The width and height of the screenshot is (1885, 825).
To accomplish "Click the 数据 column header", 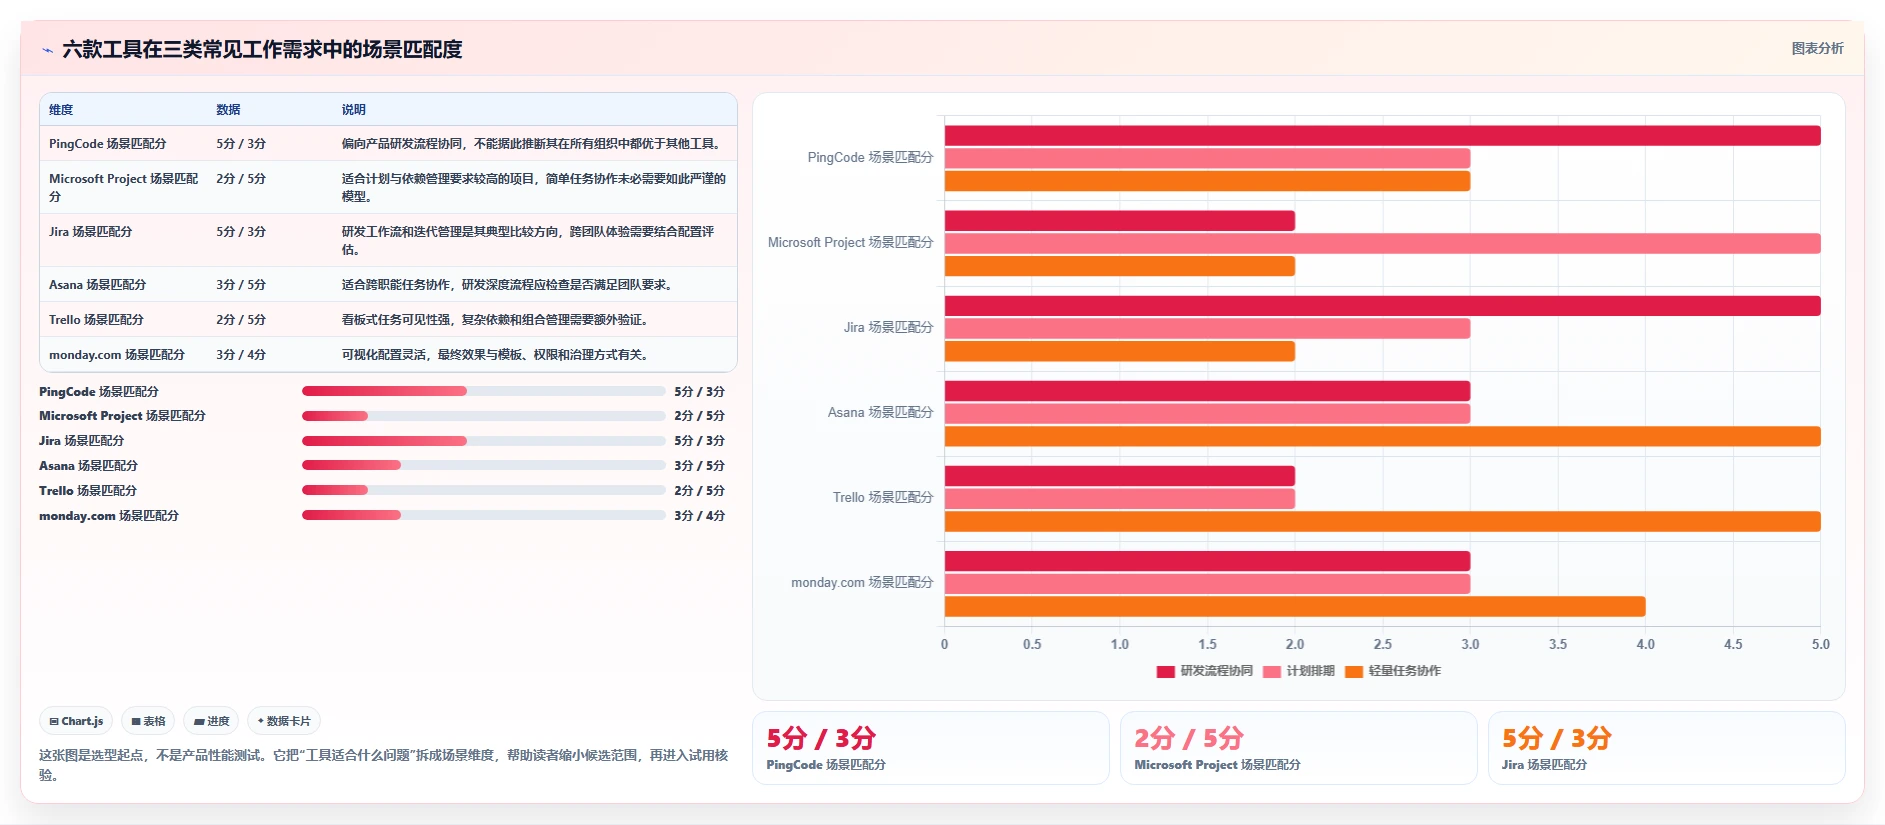I will click(228, 110).
